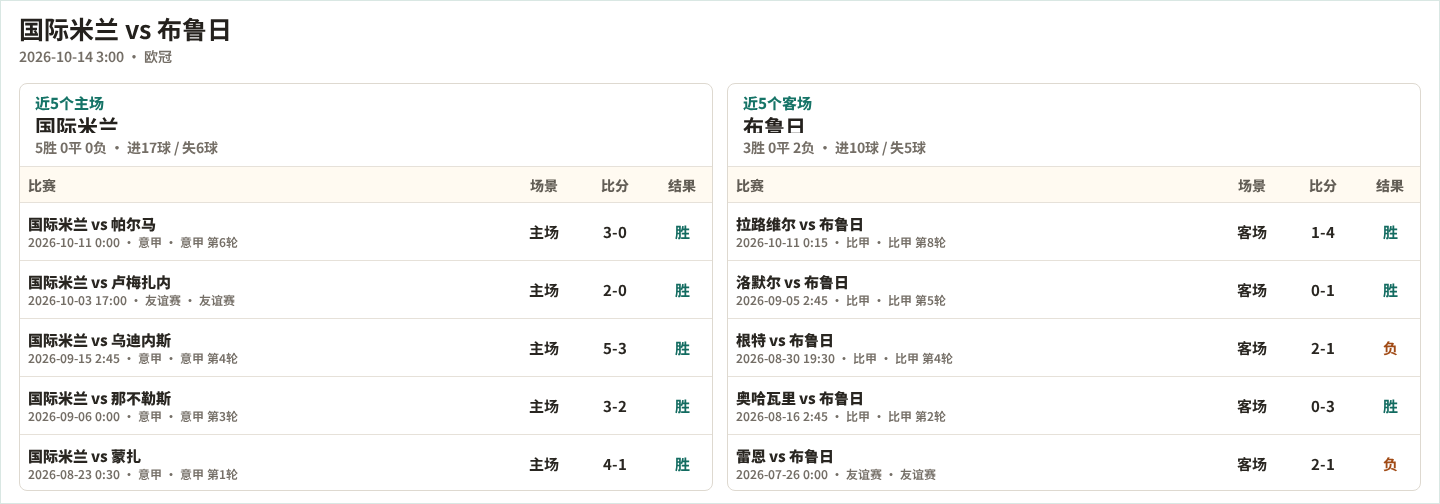
Task: Select the summary 3胜 0平 2负 进10球 / 失5球
Action: tap(834, 148)
